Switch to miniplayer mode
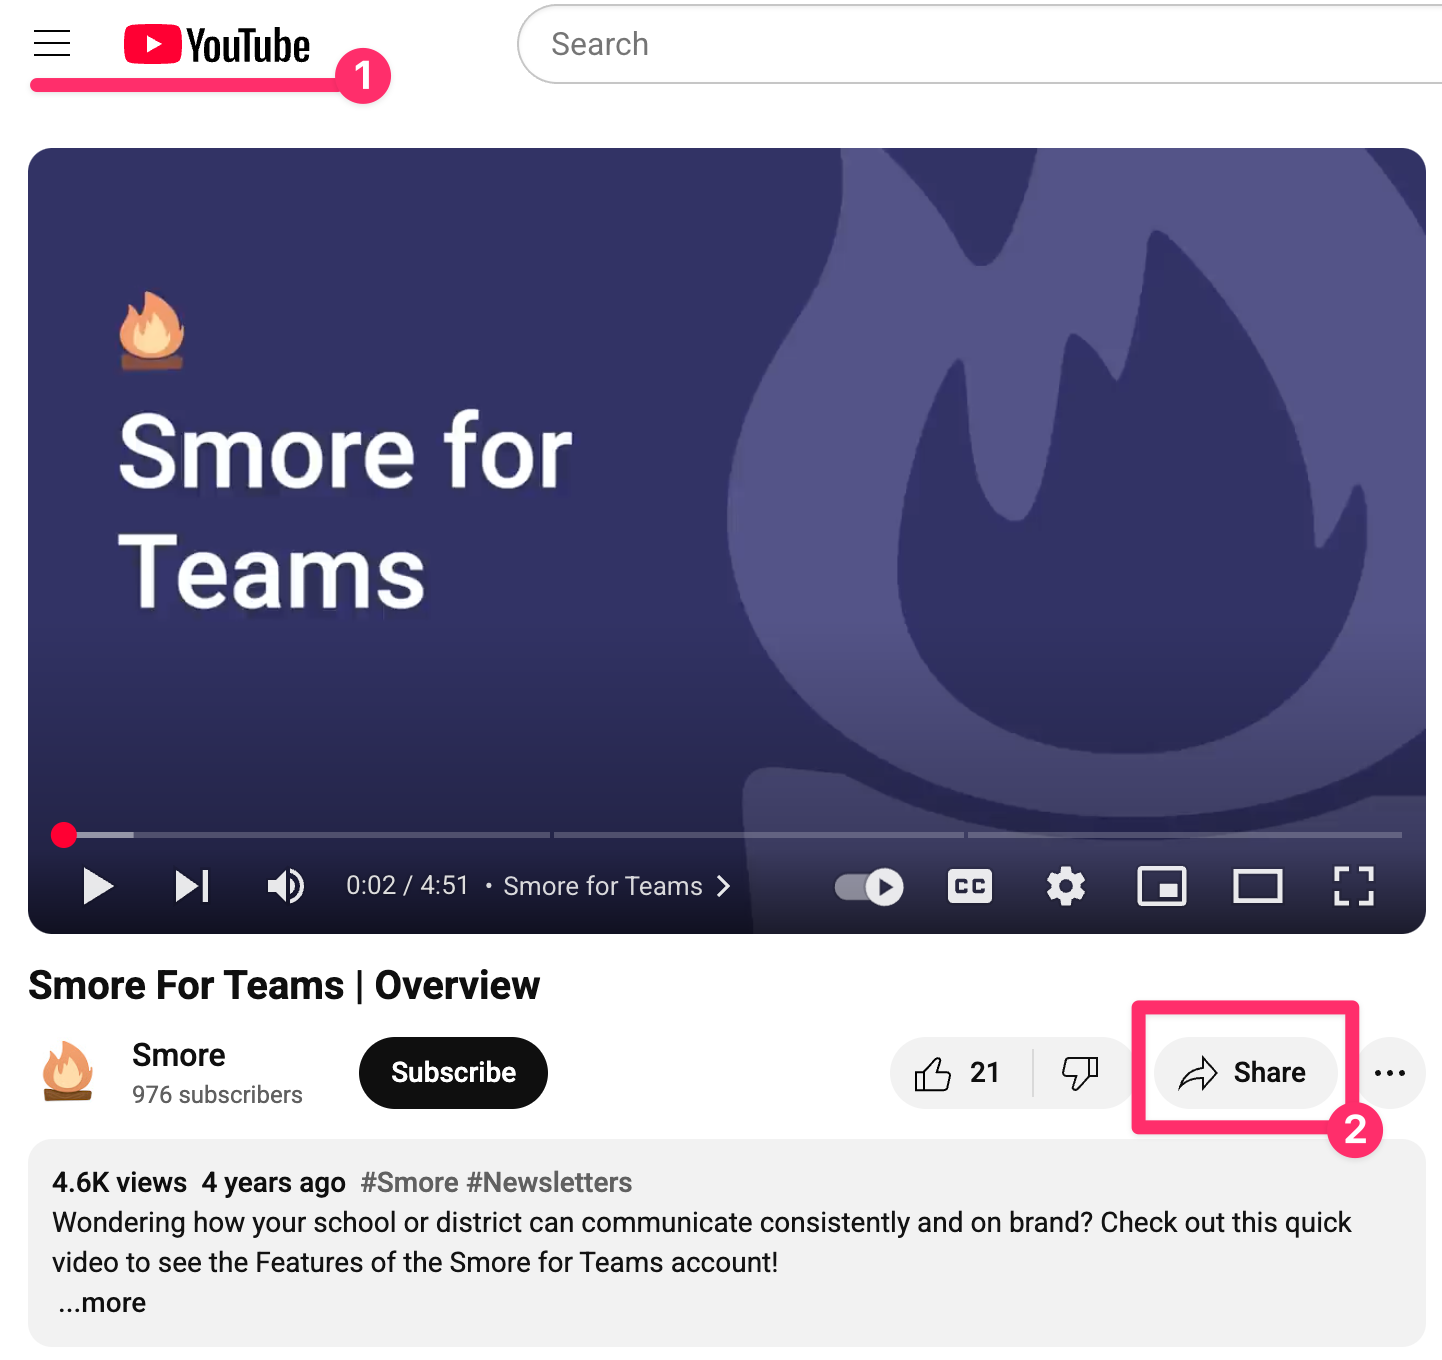Viewport: 1442px width, 1360px height. (1162, 886)
